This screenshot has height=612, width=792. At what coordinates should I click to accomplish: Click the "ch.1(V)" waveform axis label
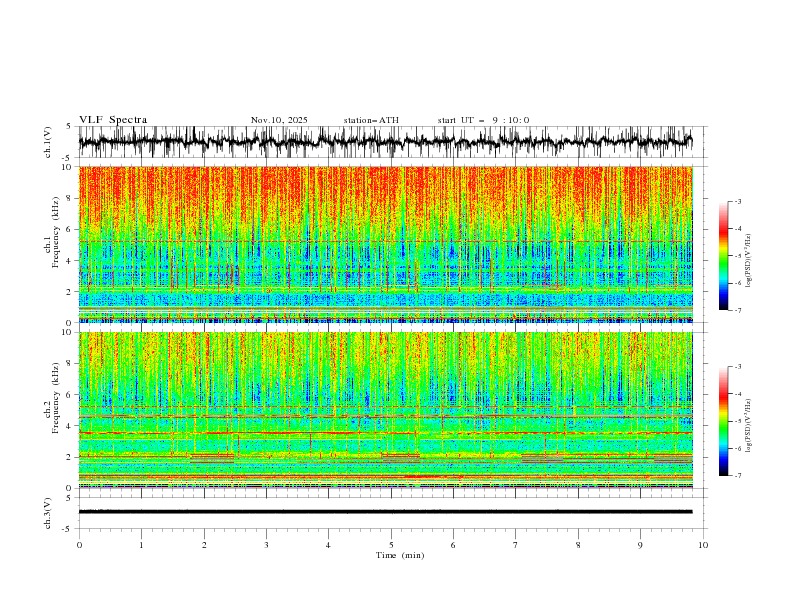click(x=48, y=142)
